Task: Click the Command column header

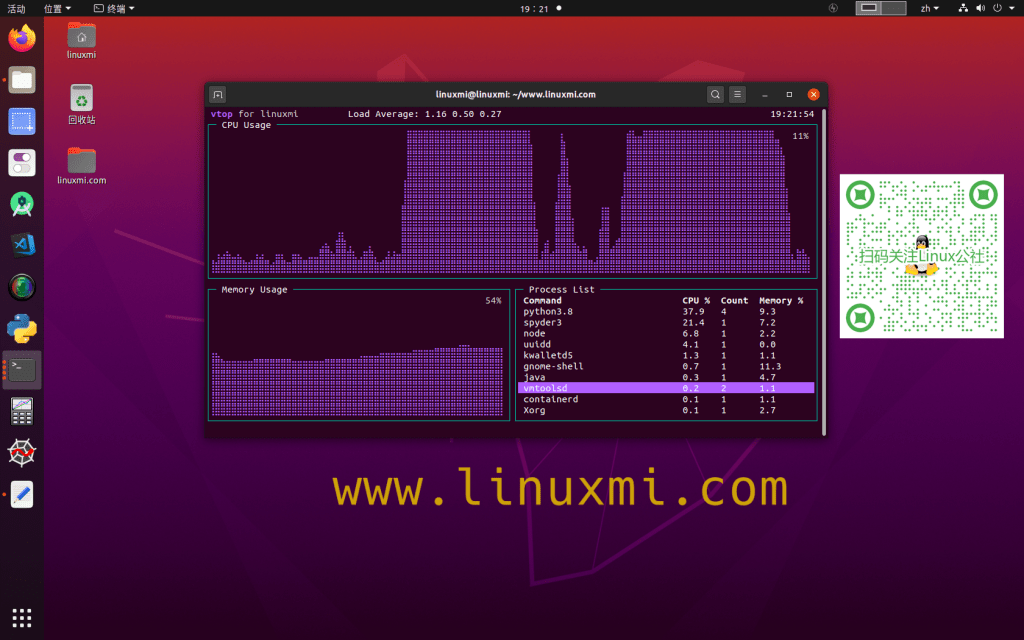Action: (x=542, y=300)
